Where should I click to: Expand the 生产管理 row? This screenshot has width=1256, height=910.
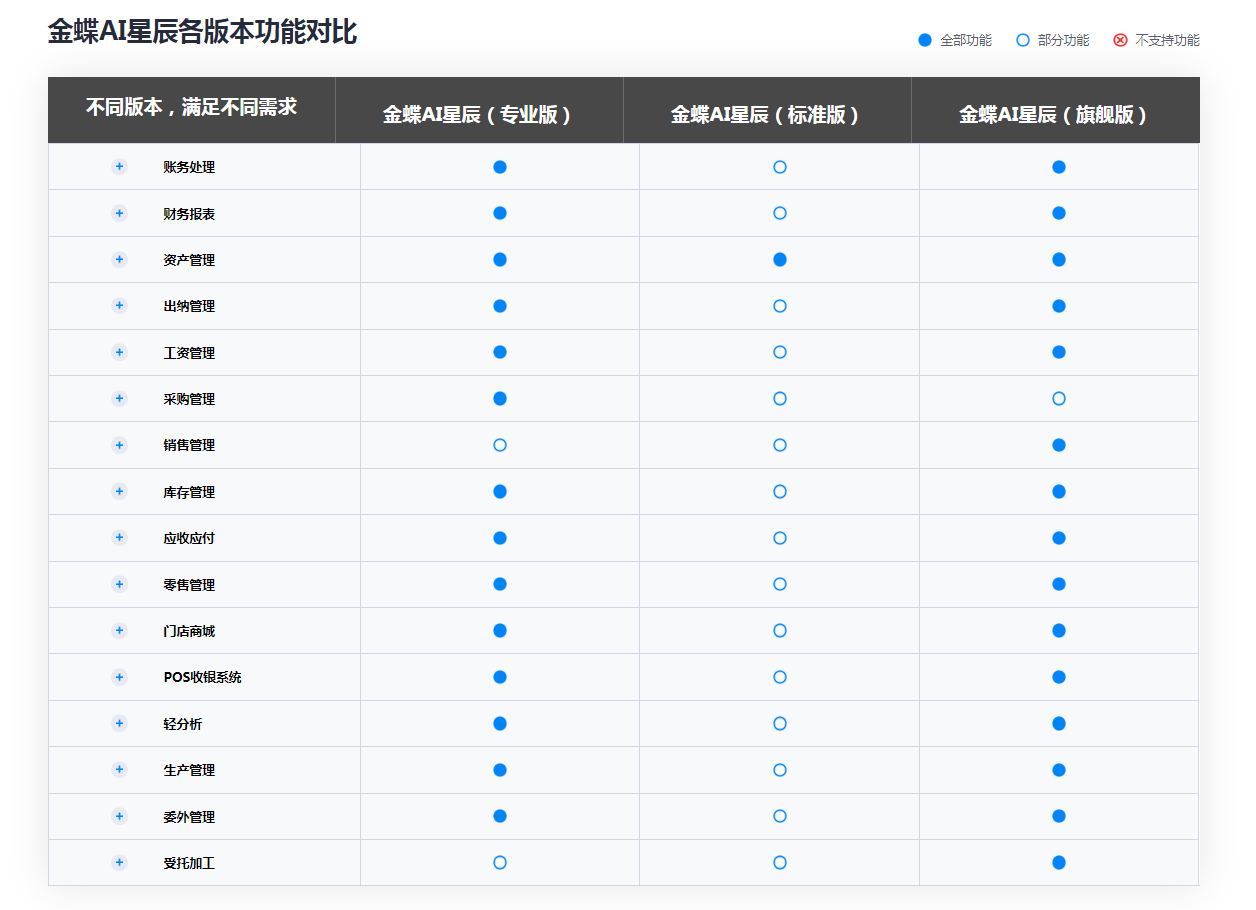coord(119,769)
